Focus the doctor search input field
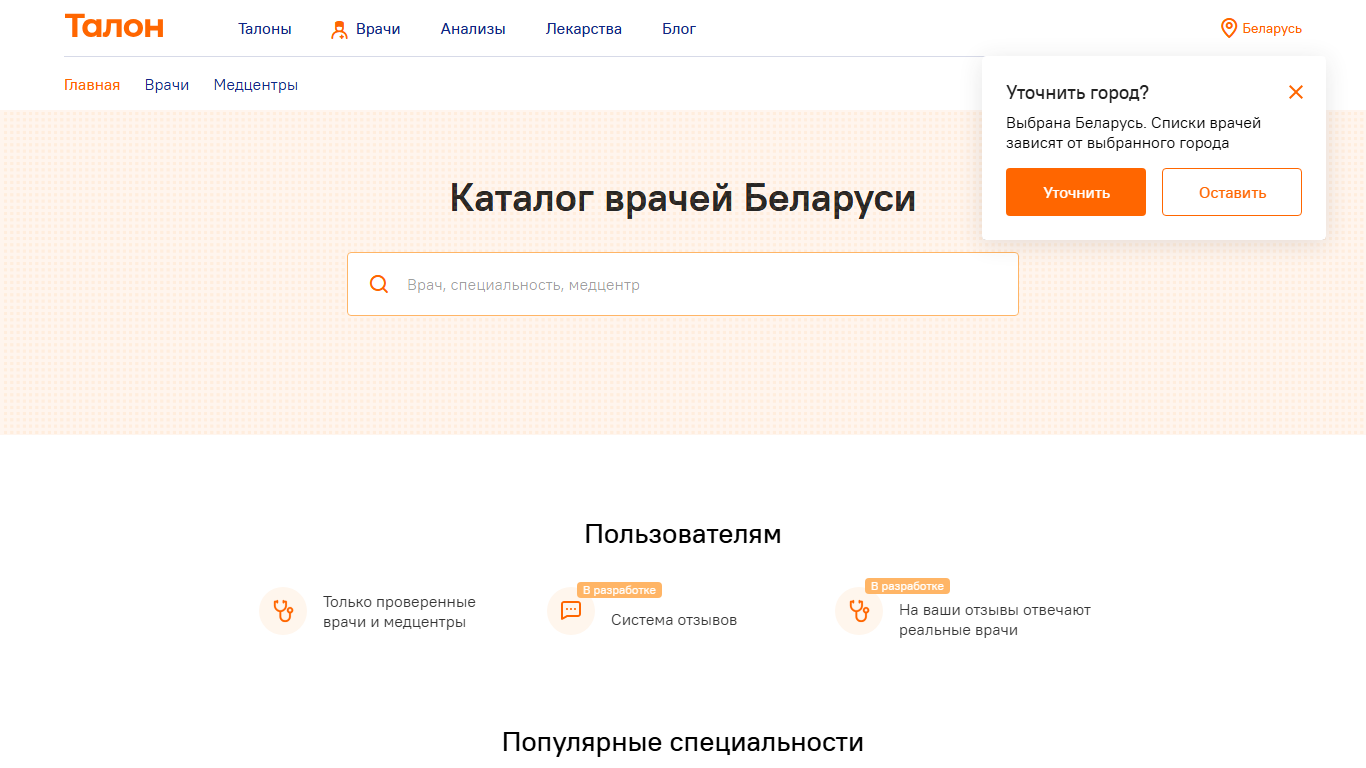Image resolution: width=1366 pixels, height=768 pixels. coord(683,284)
